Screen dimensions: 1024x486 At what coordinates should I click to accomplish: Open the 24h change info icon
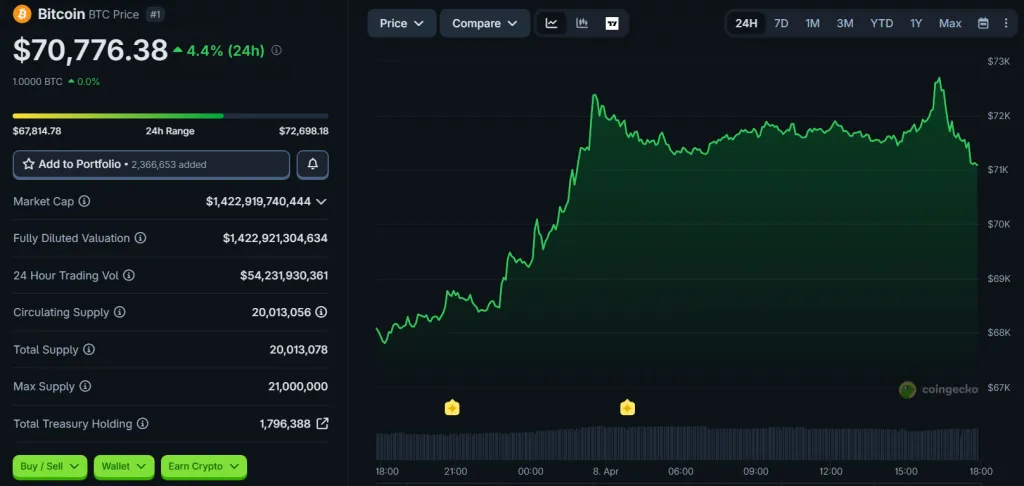(x=276, y=50)
